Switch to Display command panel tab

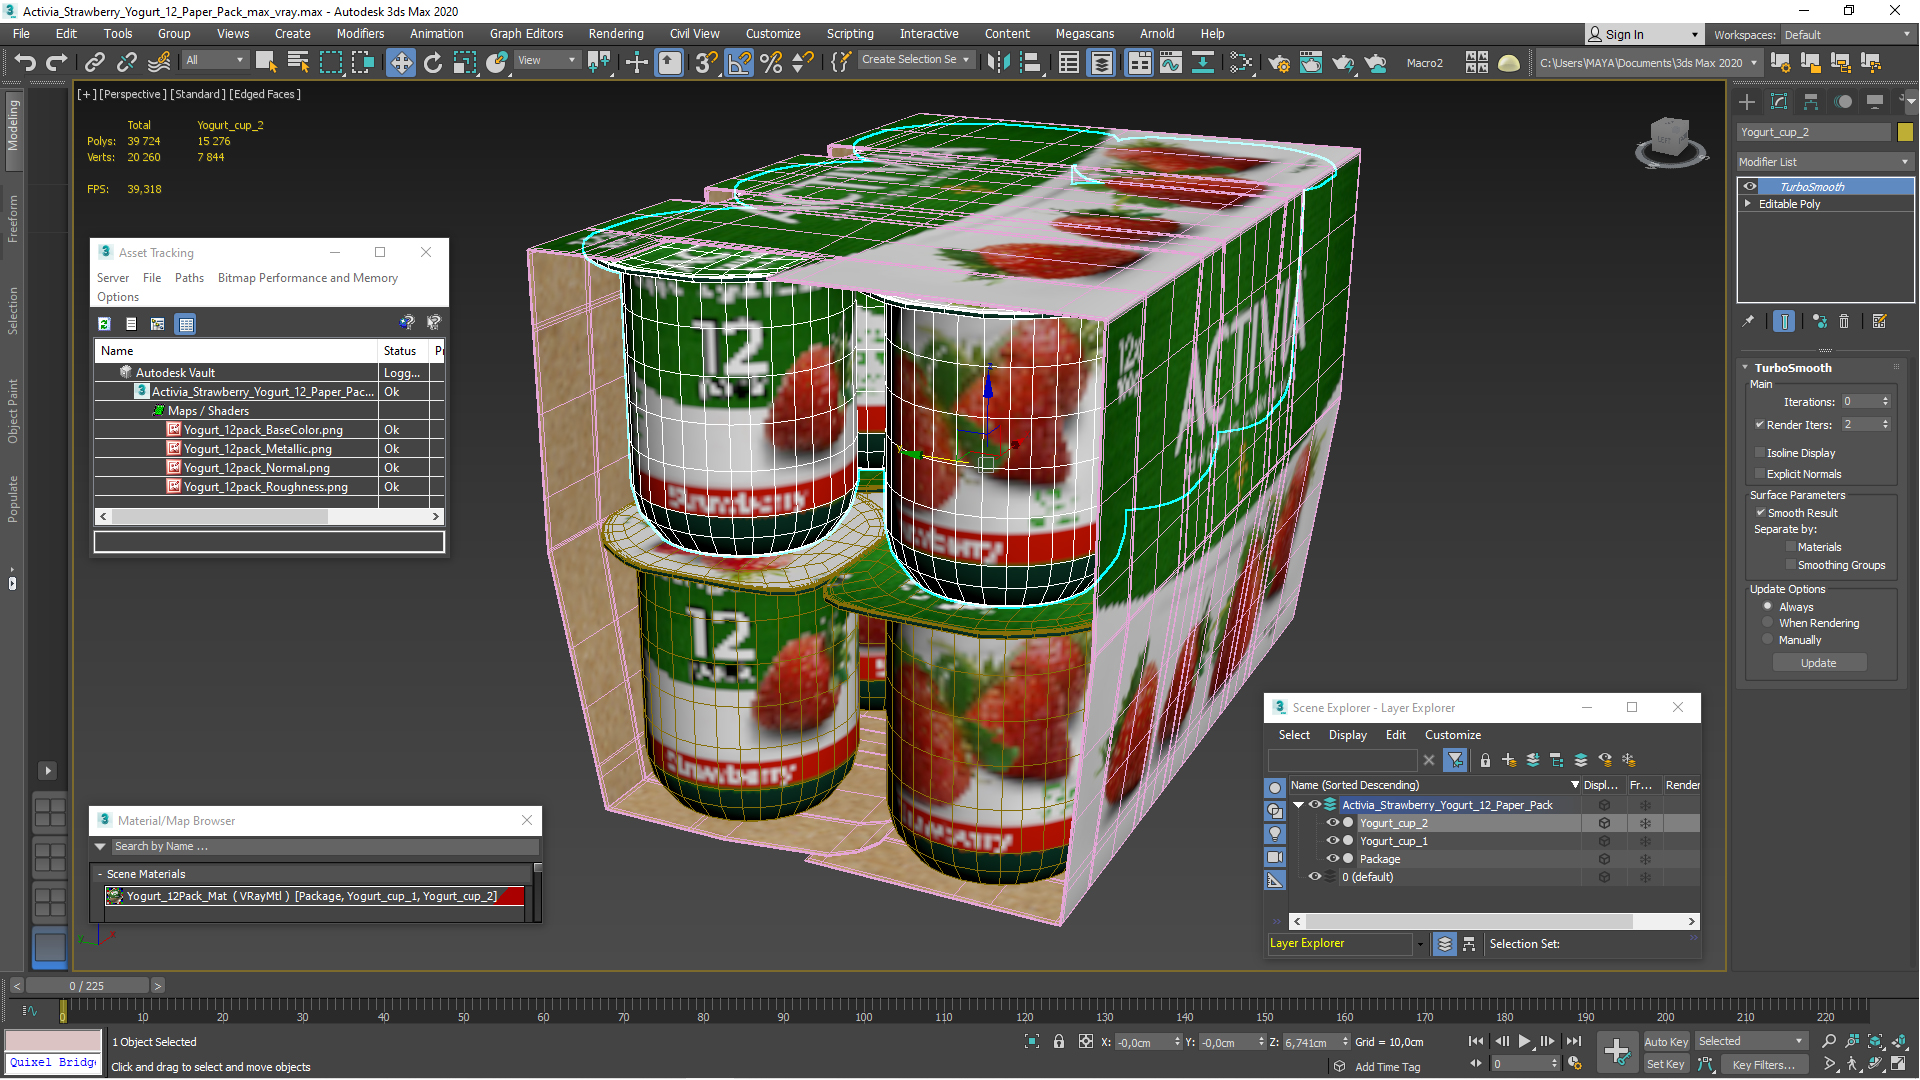coord(1875,101)
